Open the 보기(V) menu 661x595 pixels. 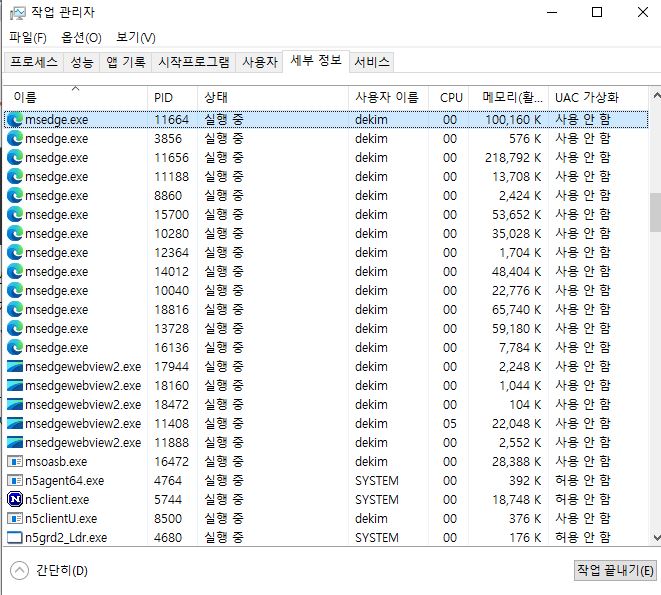coord(136,38)
